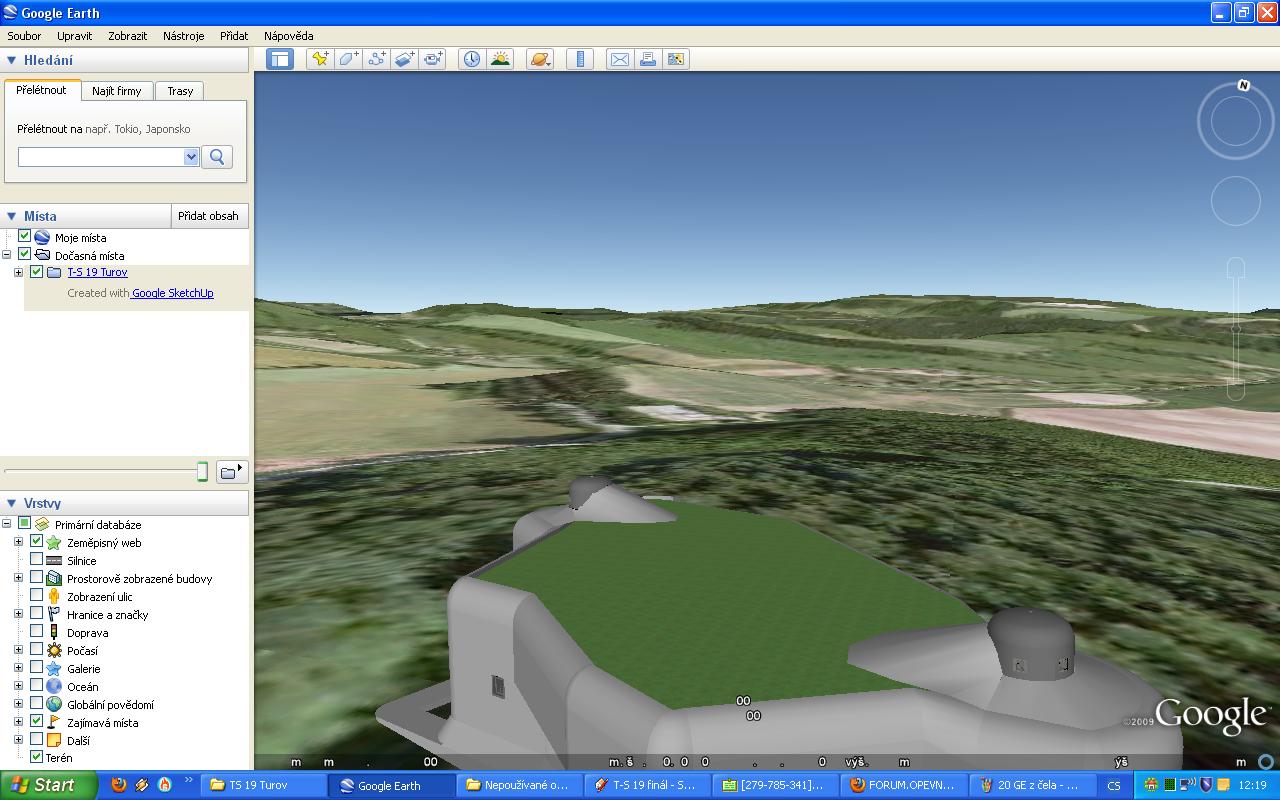Select the Add Path tool

(x=376, y=59)
